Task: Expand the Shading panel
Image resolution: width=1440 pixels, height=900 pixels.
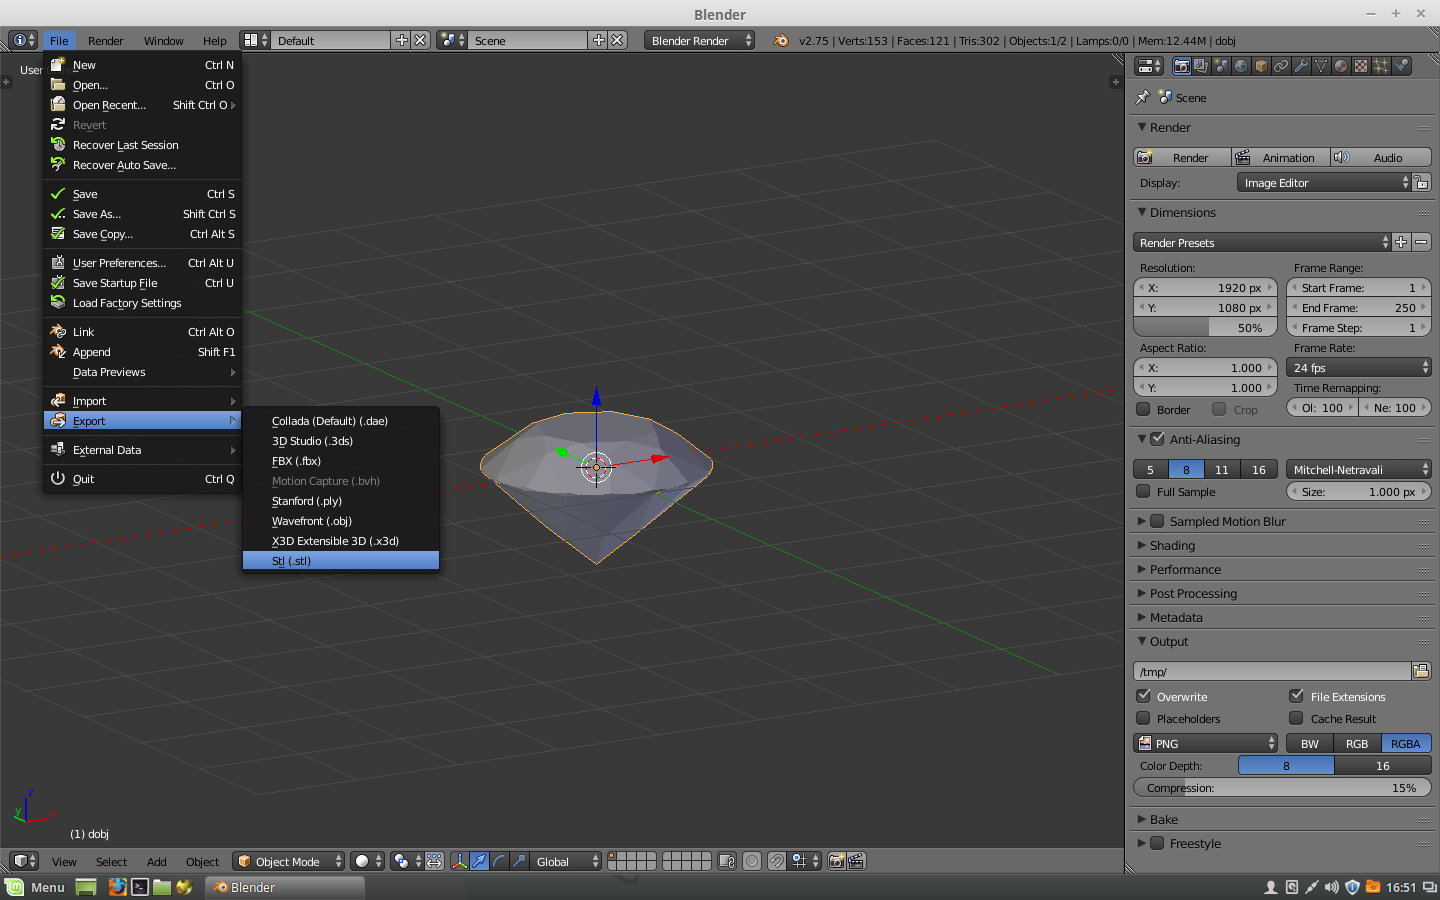Action: (x=1172, y=545)
